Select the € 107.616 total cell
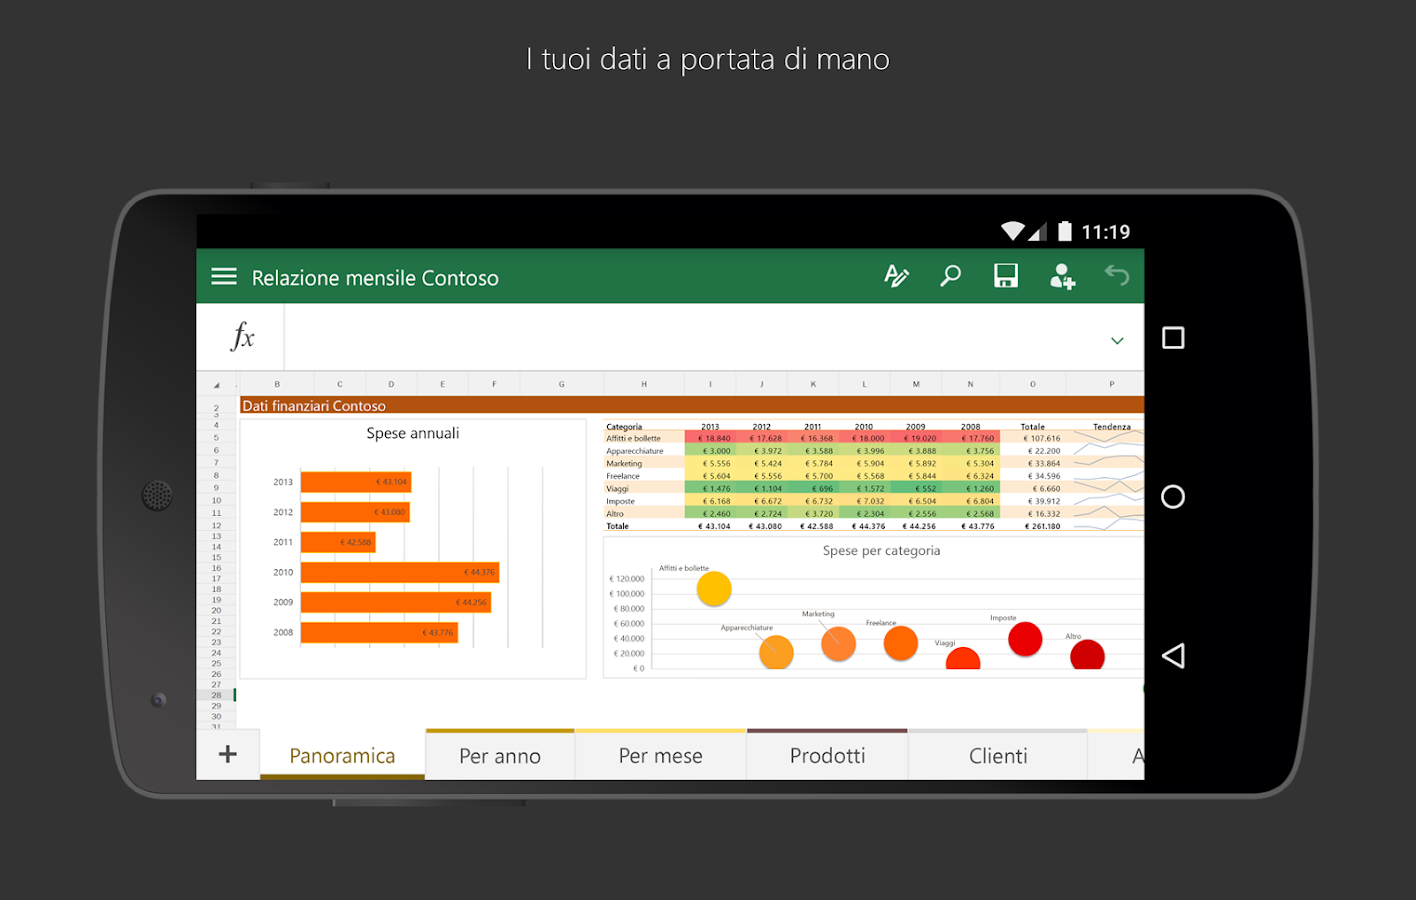This screenshot has width=1416, height=900. click(x=1041, y=438)
